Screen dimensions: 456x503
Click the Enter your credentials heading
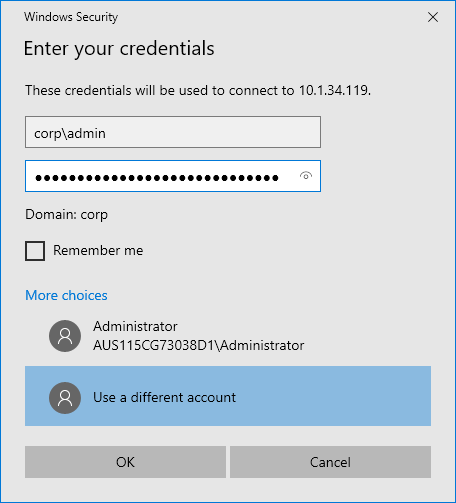pyautogui.click(x=119, y=49)
